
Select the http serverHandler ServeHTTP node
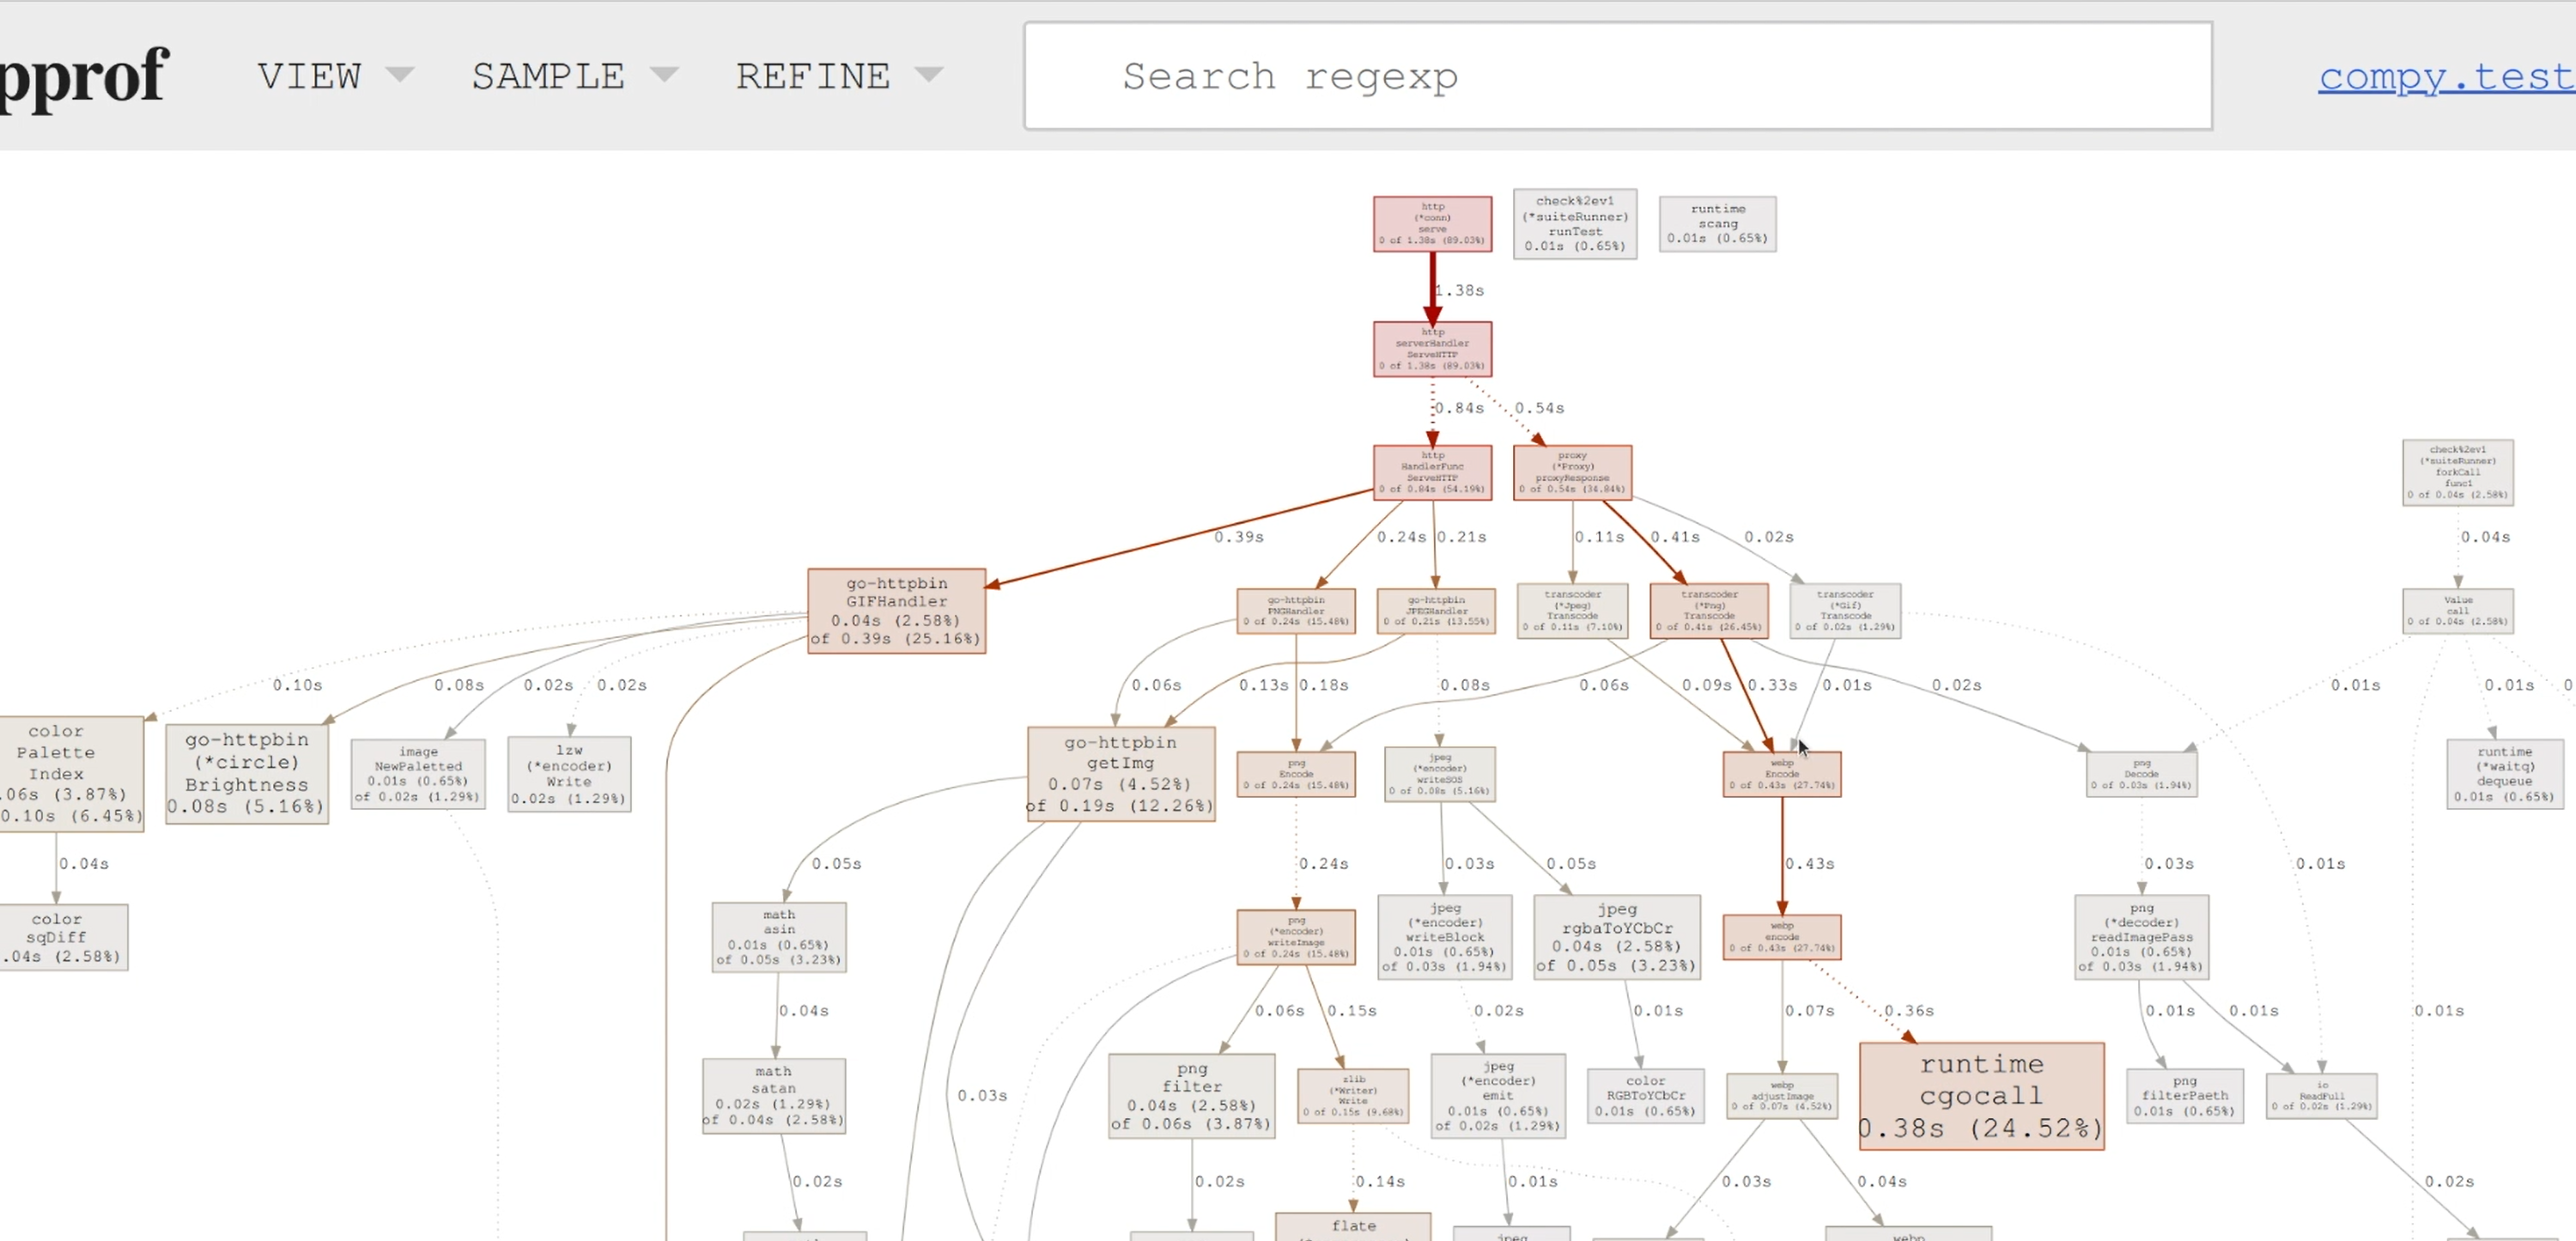pos(1431,348)
